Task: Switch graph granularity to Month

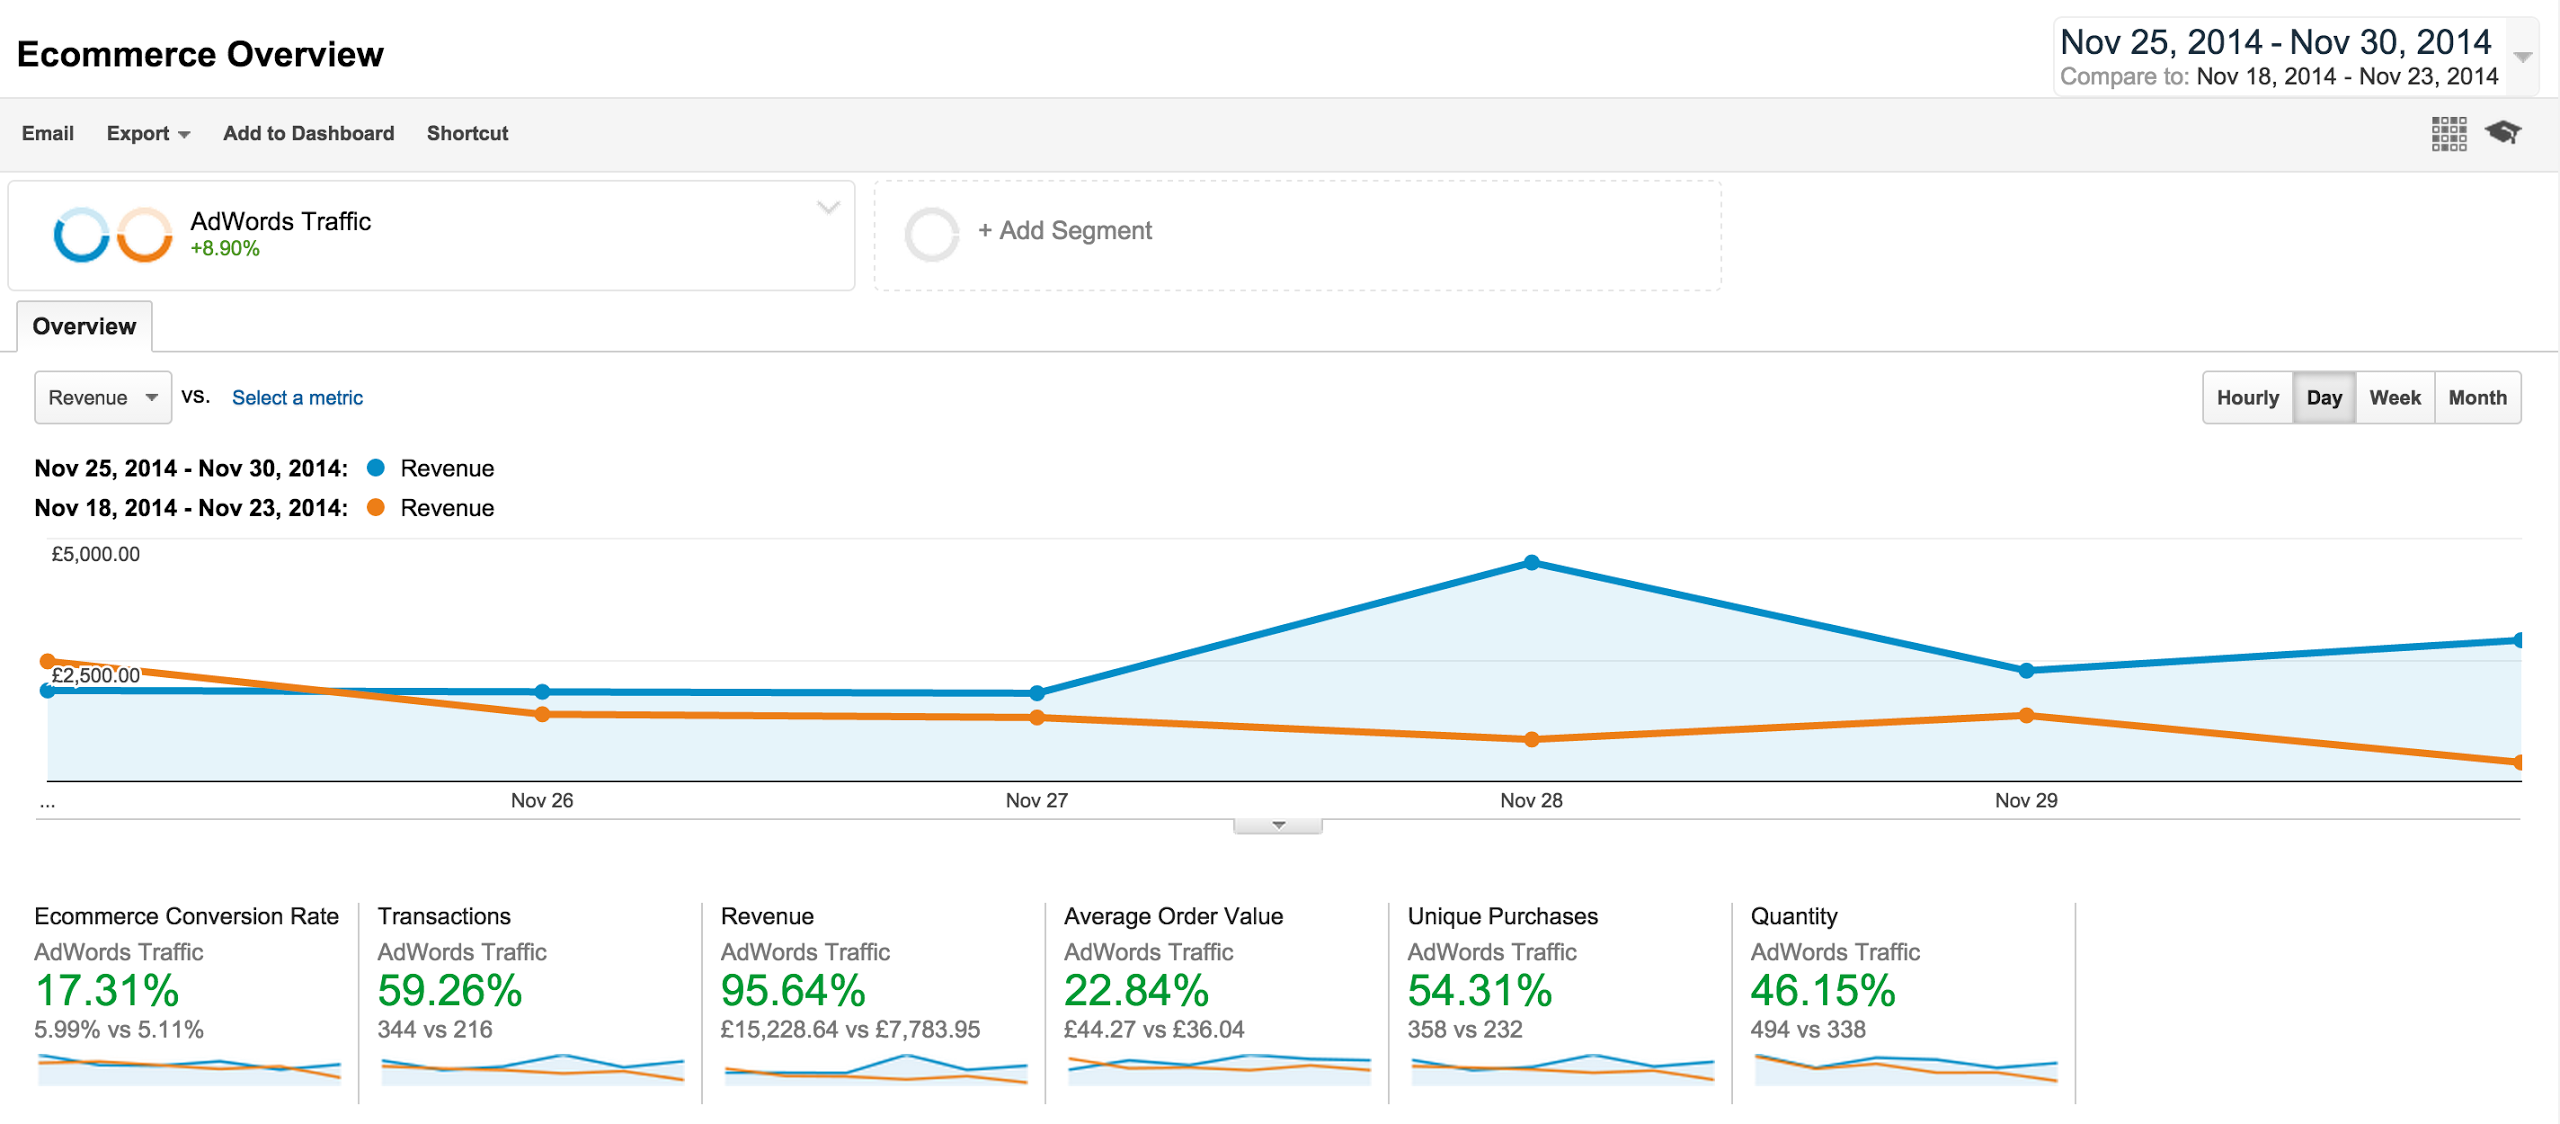Action: click(x=2477, y=398)
